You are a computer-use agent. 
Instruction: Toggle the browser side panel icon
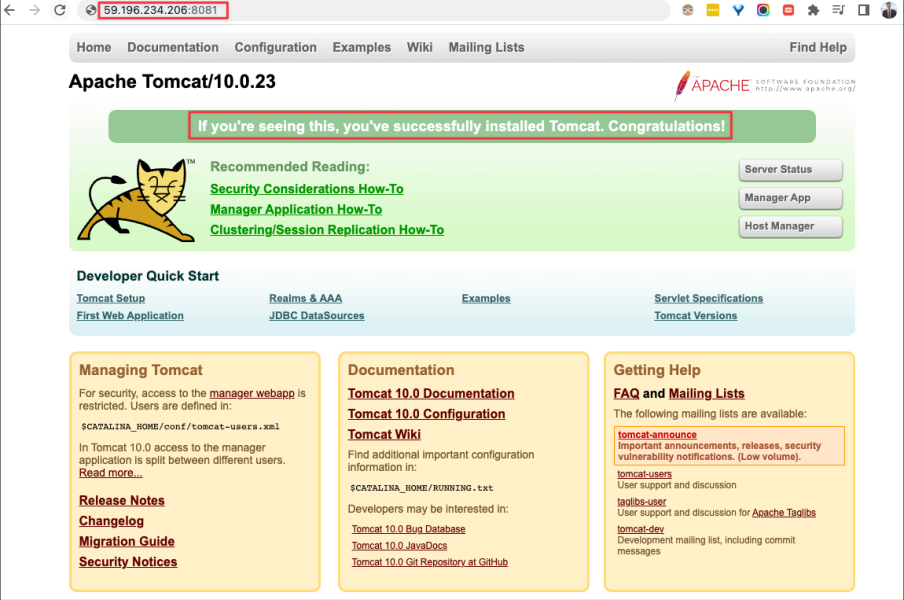864,10
